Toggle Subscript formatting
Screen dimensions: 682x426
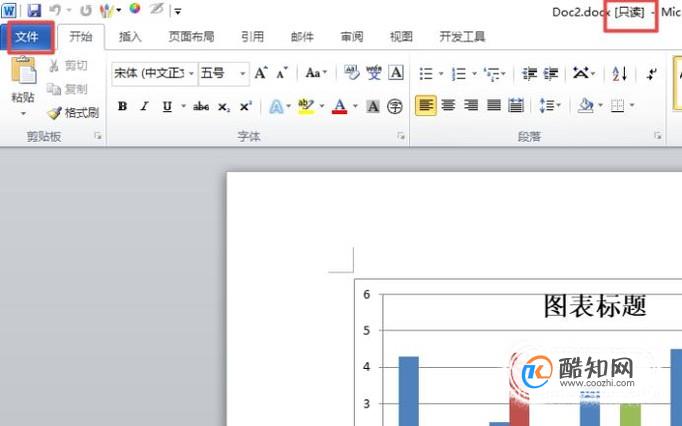point(224,107)
